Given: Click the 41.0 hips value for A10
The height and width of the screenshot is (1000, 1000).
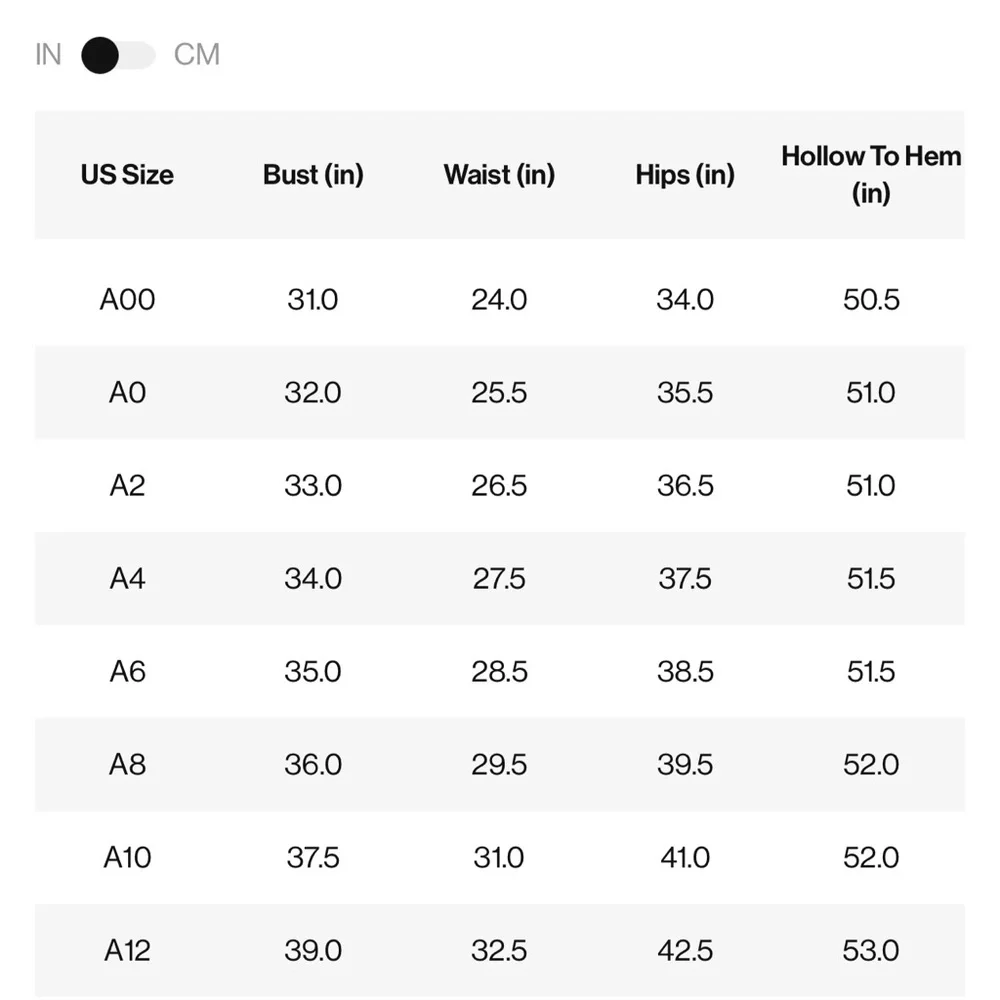Looking at the screenshot, I should click(685, 858).
